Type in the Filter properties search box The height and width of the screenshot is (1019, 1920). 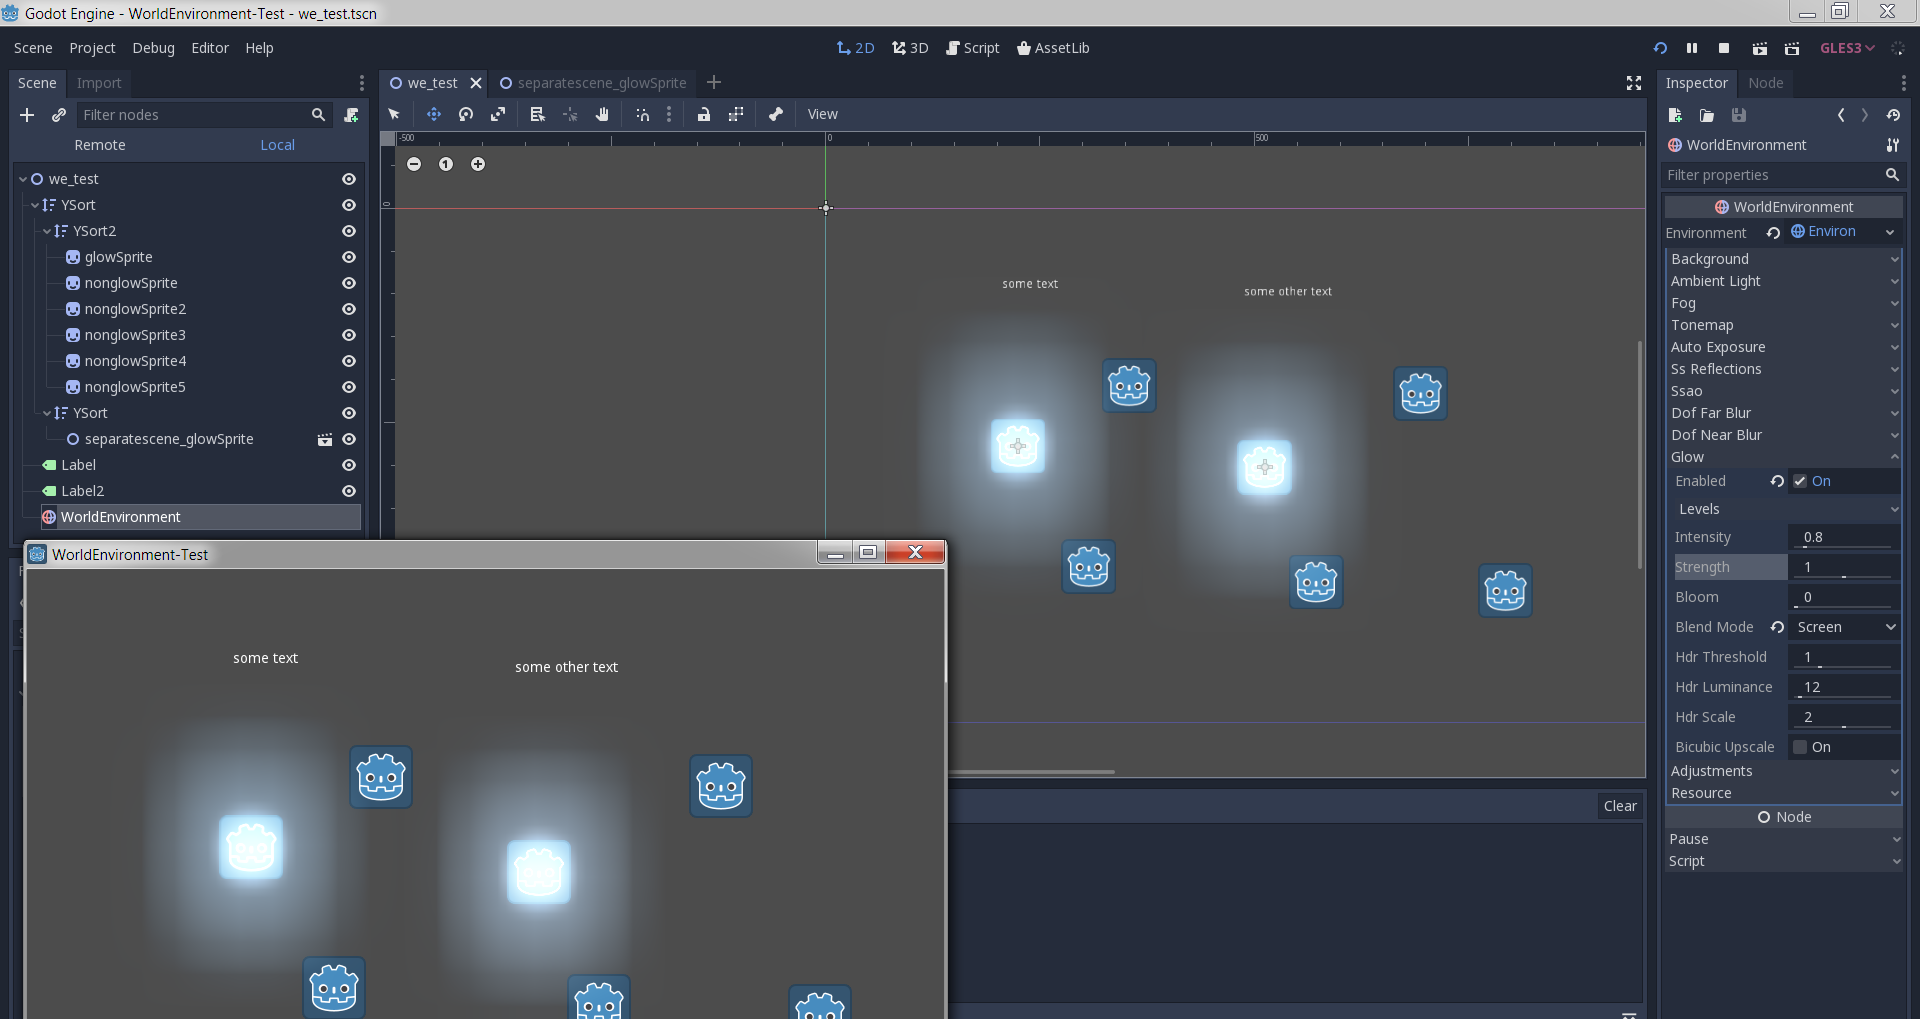[x=1770, y=175]
